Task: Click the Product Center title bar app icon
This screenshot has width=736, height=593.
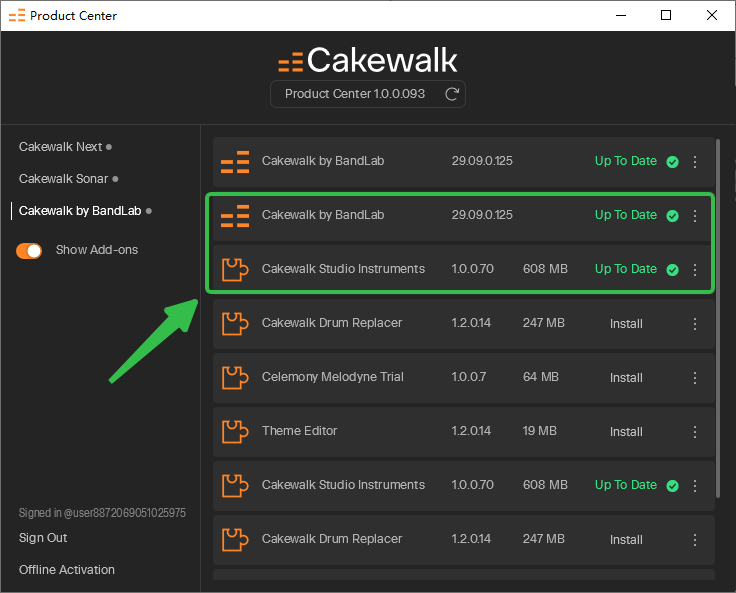Action: [x=17, y=15]
